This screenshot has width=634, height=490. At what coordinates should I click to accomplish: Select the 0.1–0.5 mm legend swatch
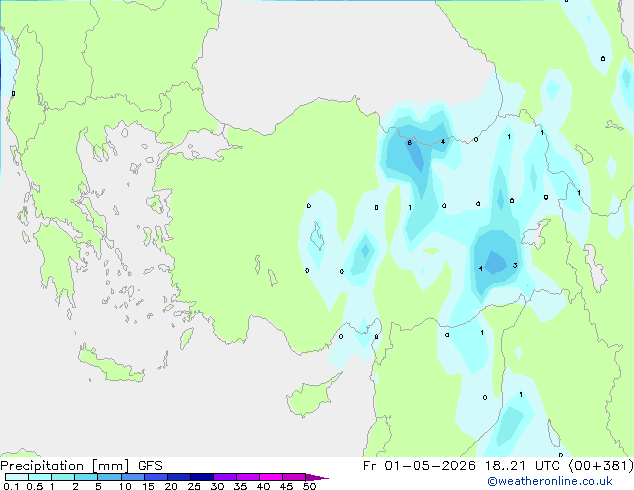tap(17, 477)
